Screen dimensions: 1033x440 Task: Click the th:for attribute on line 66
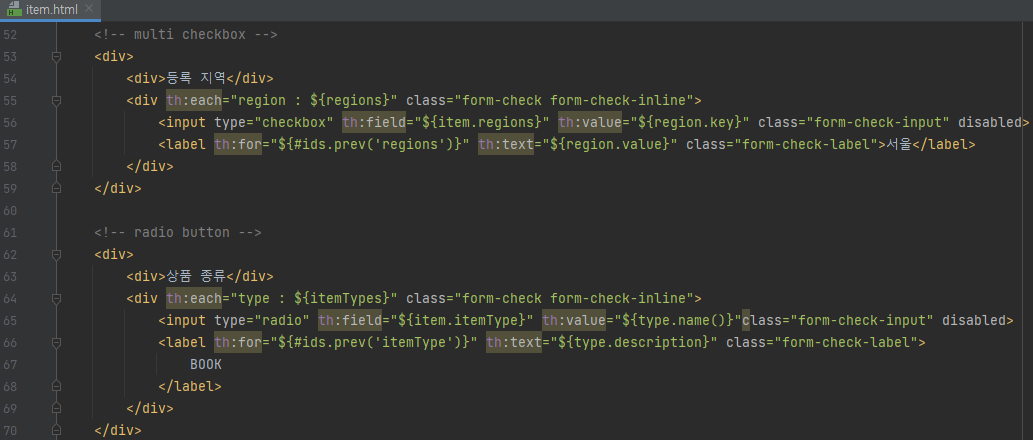pyautogui.click(x=238, y=343)
